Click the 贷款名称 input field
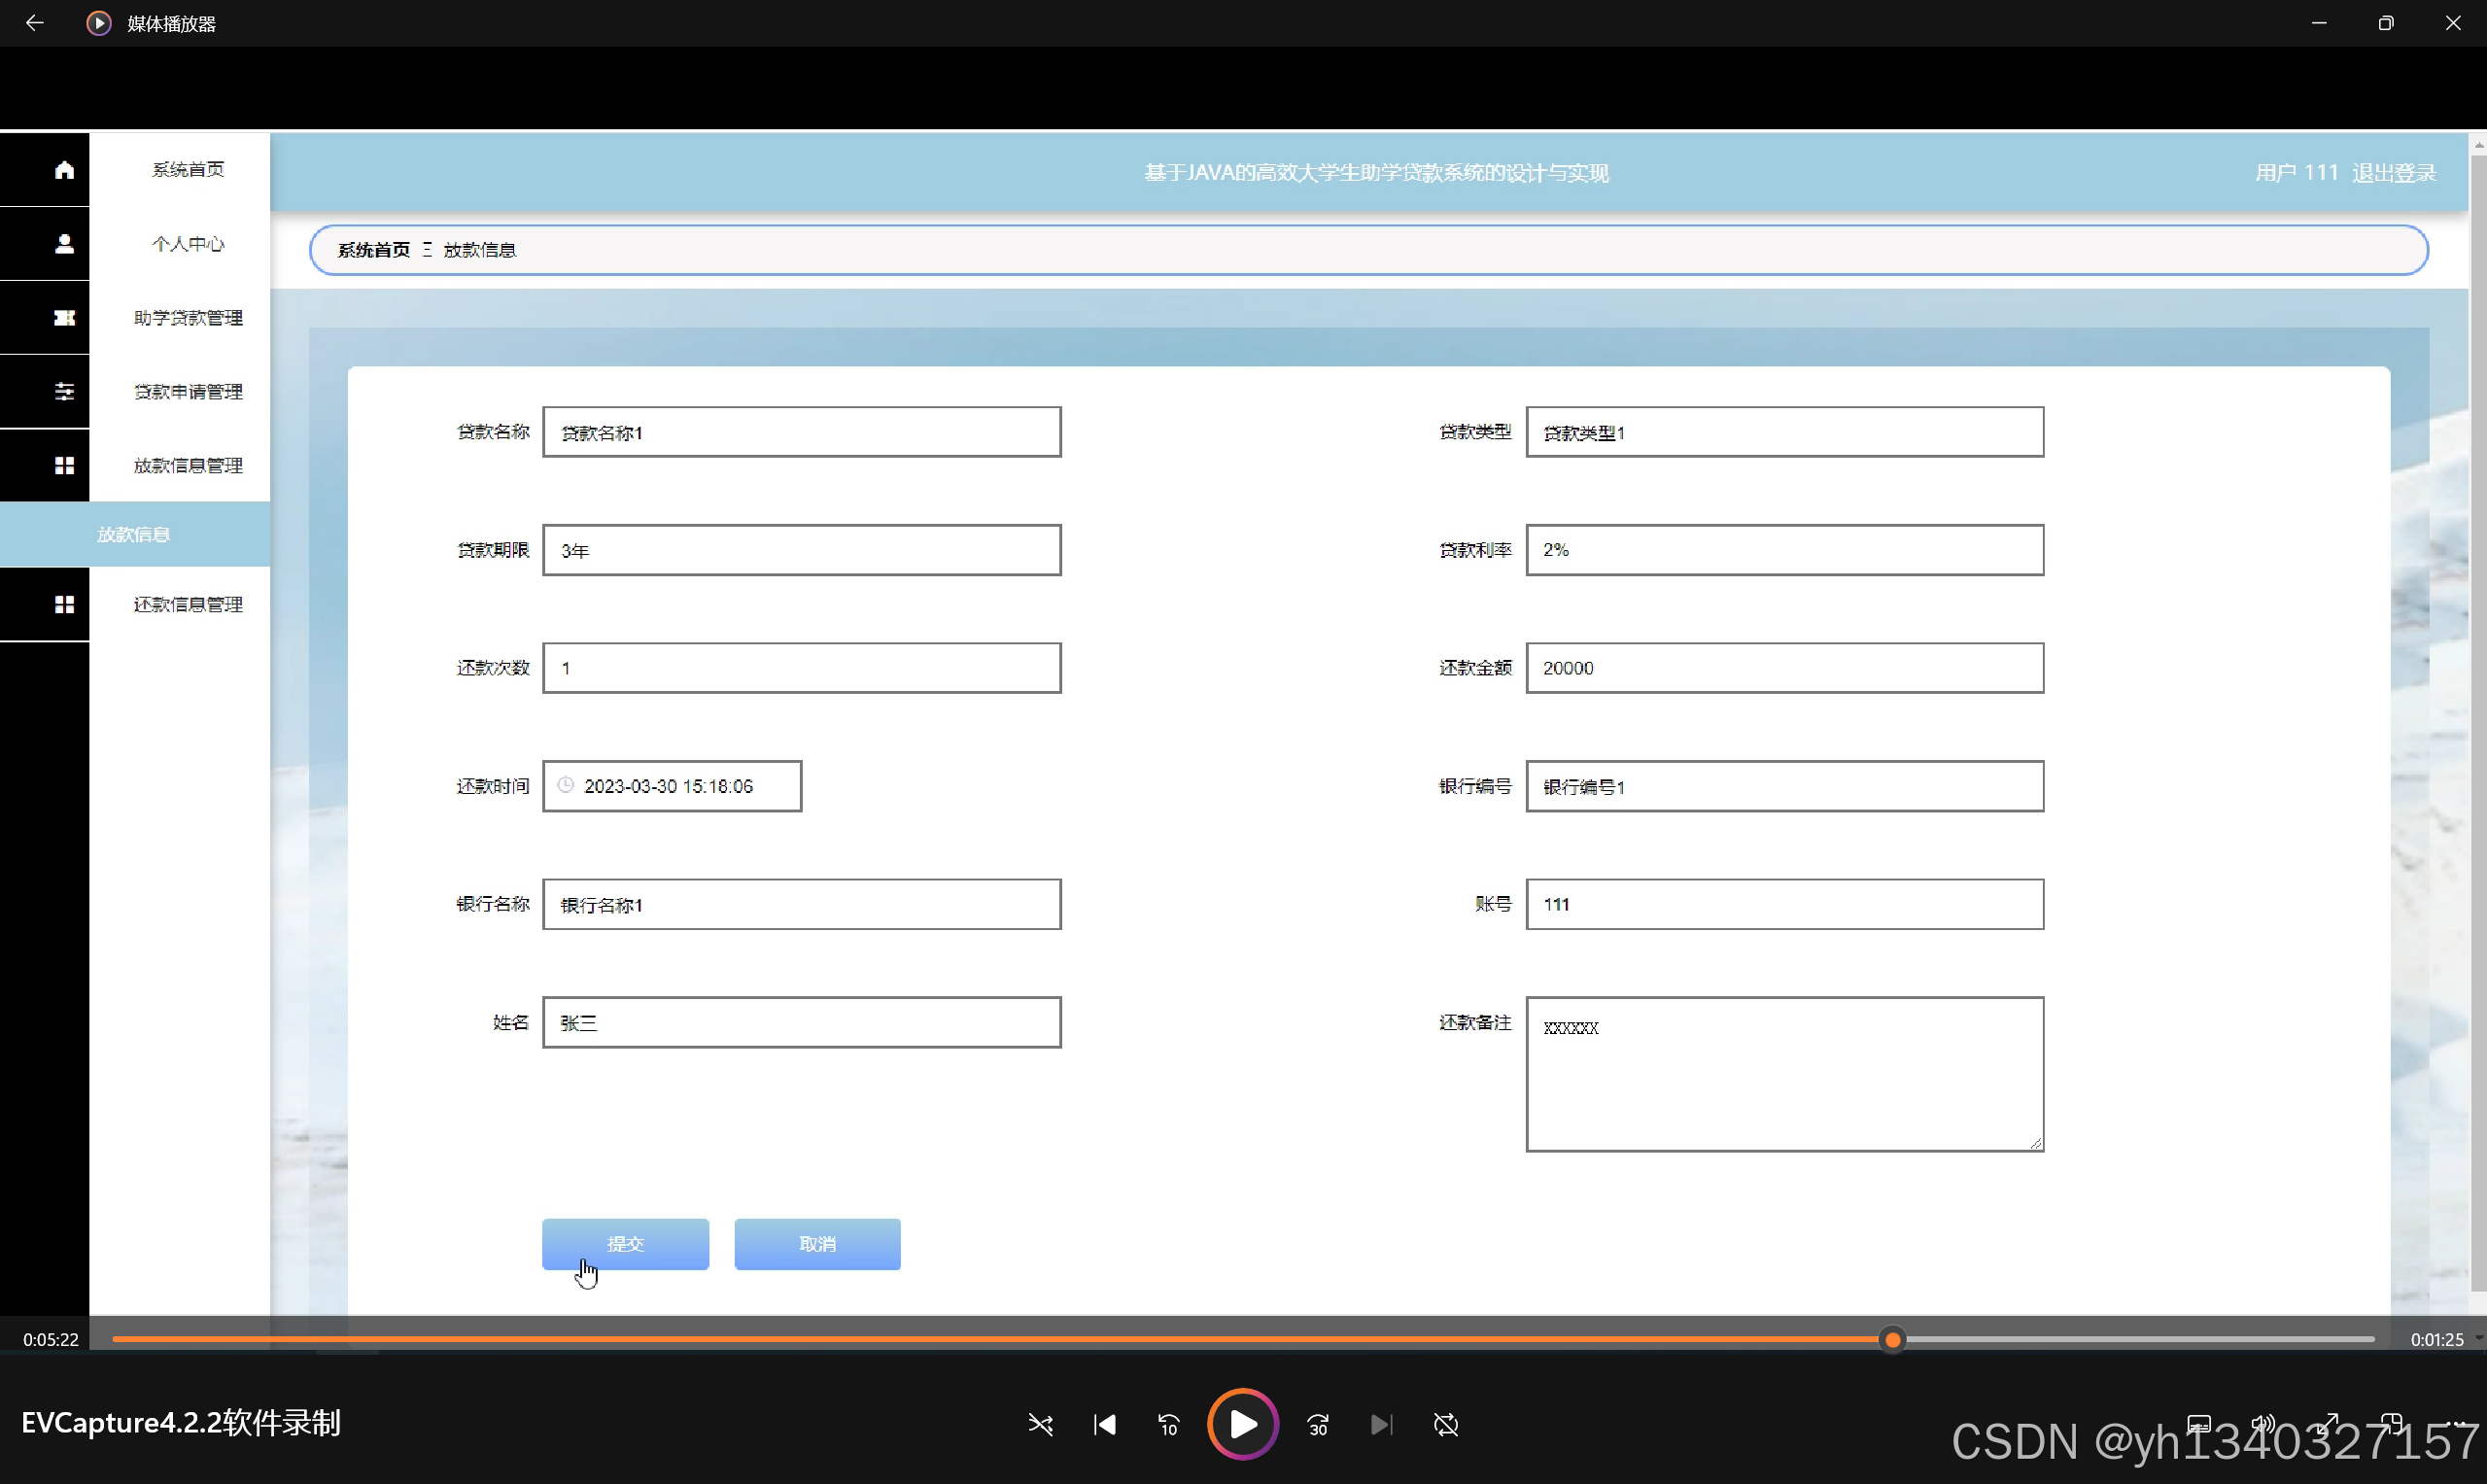The image size is (2487, 1484). 802,432
